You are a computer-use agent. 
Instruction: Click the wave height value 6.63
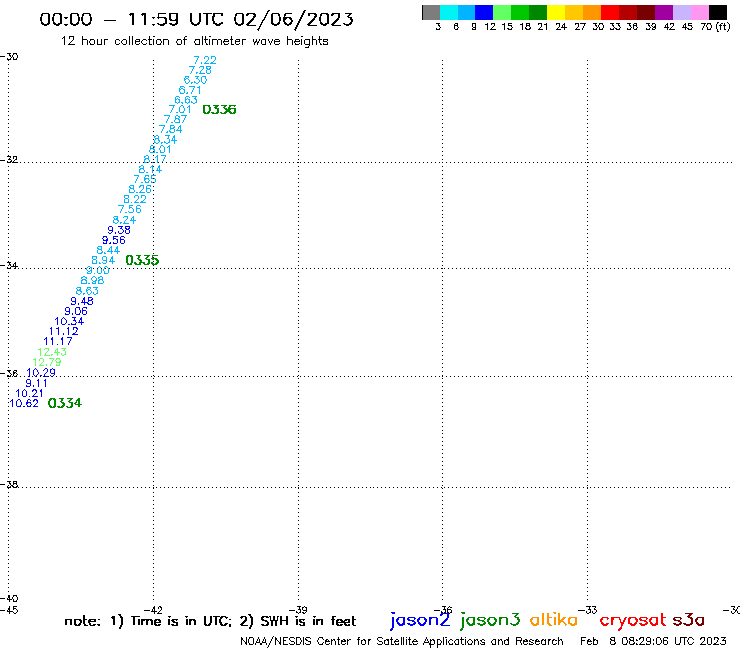click(x=186, y=100)
